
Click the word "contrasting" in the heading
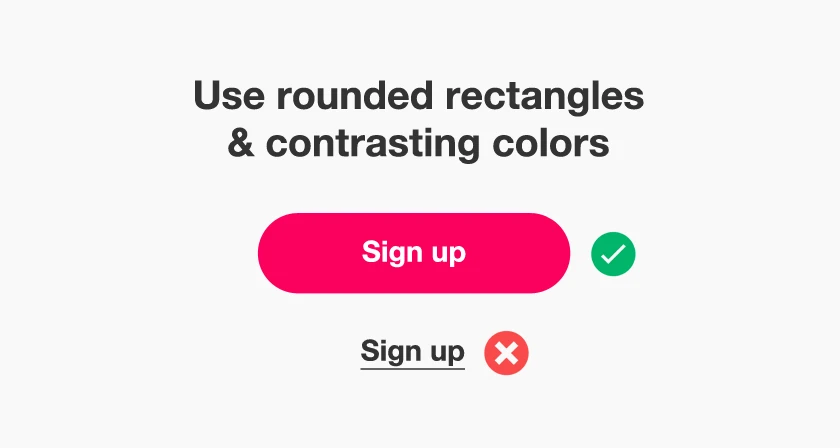[373, 144]
